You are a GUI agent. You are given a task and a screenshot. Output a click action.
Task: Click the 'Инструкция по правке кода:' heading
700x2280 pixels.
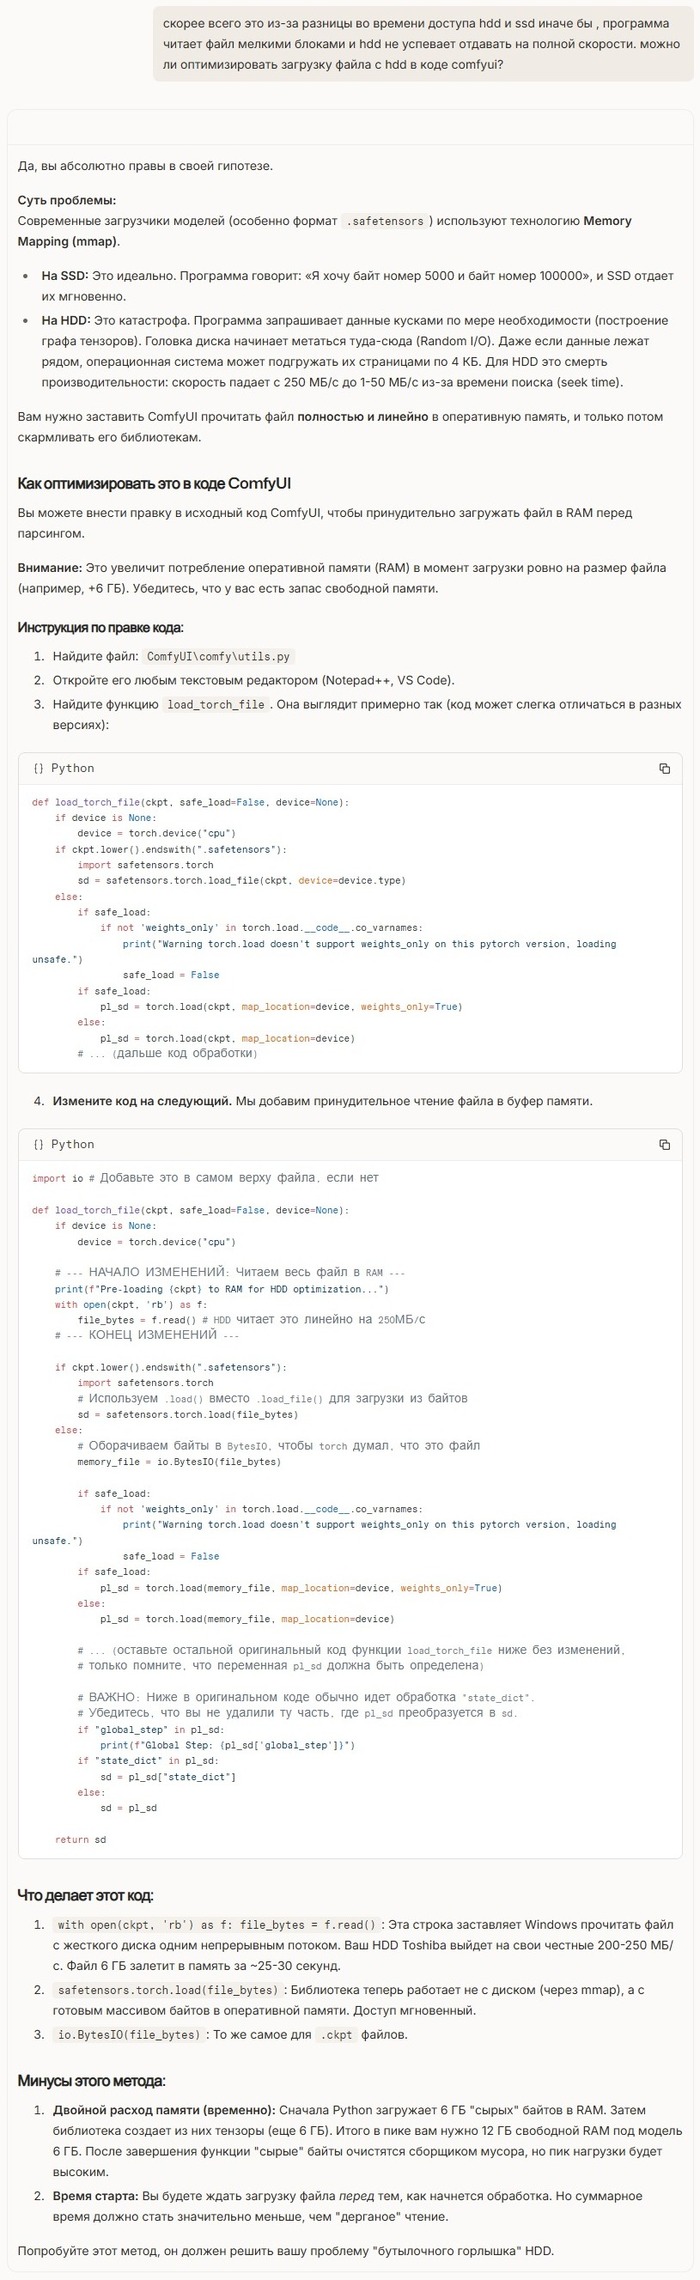click(100, 627)
